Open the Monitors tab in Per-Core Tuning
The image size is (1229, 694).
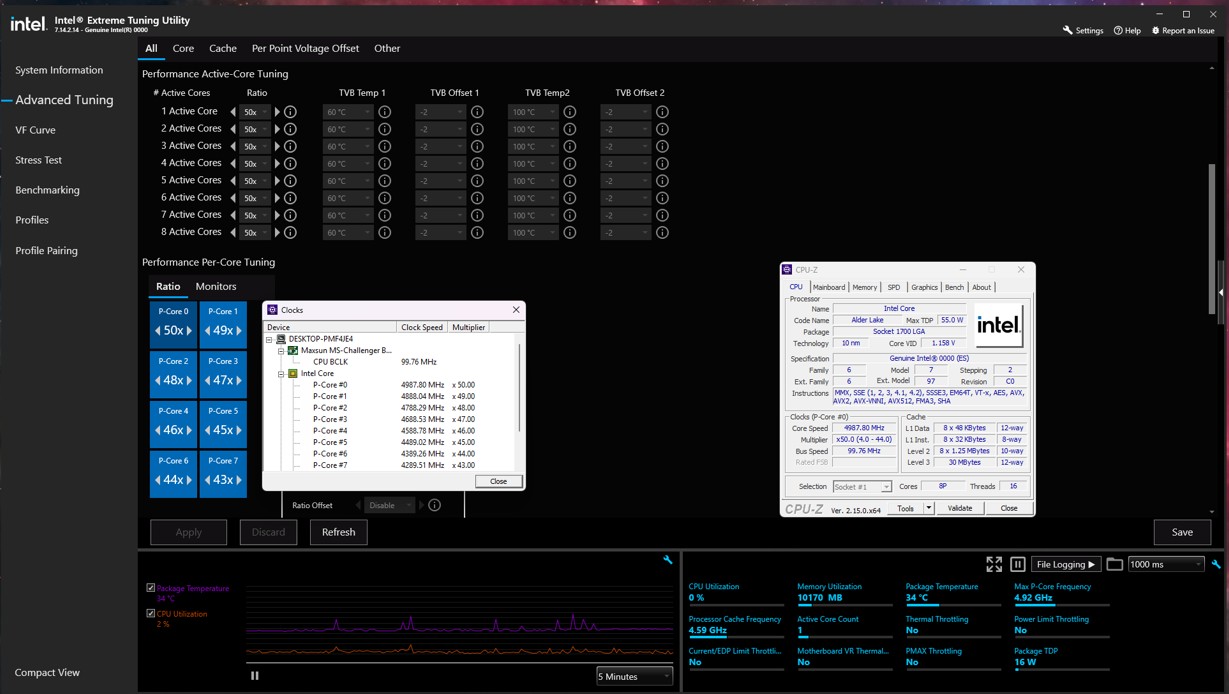(x=216, y=286)
